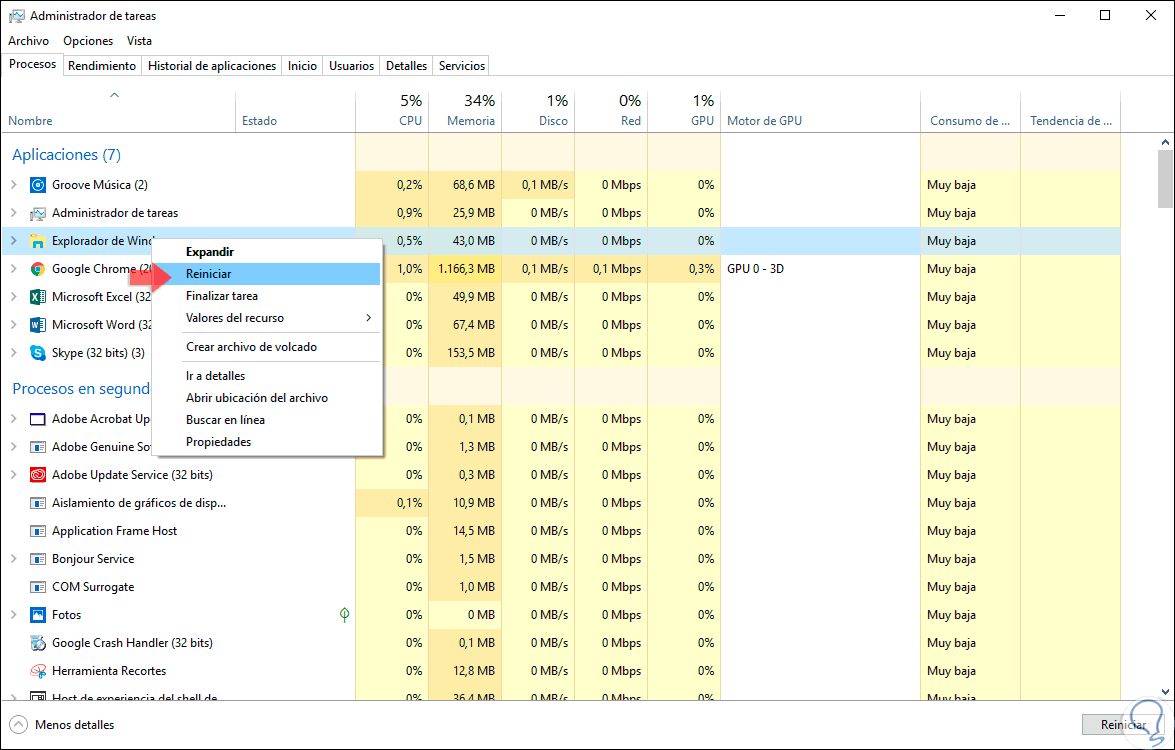Click the Groove Música app icon

click(38, 185)
